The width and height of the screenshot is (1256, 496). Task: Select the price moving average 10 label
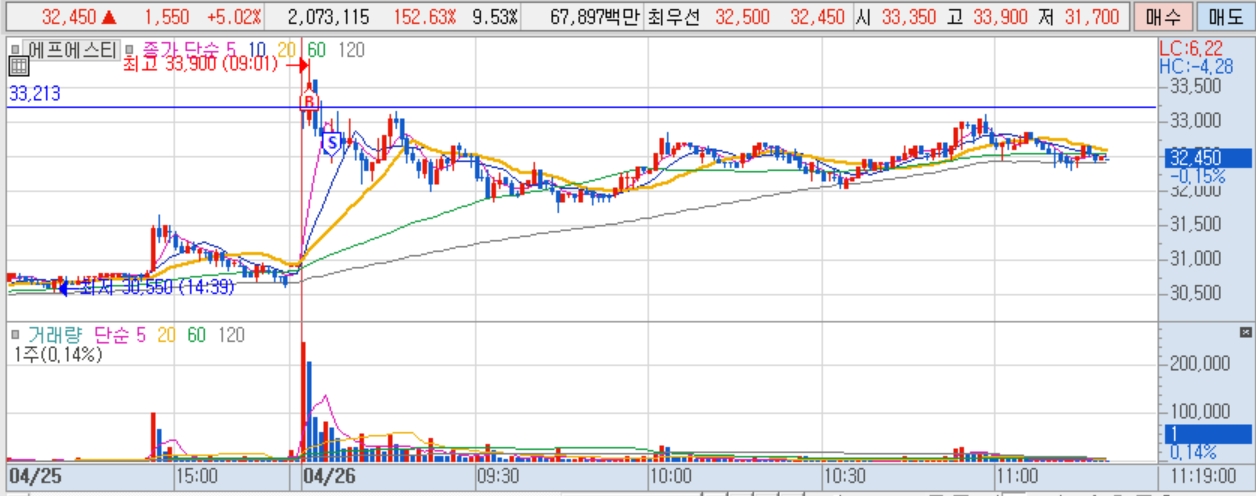pos(257,49)
